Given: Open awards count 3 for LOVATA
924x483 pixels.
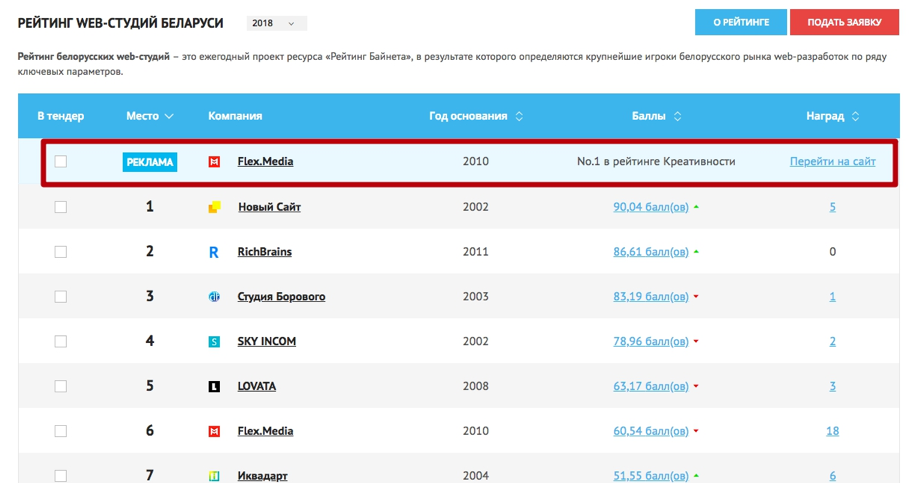Looking at the screenshot, I should coord(833,386).
